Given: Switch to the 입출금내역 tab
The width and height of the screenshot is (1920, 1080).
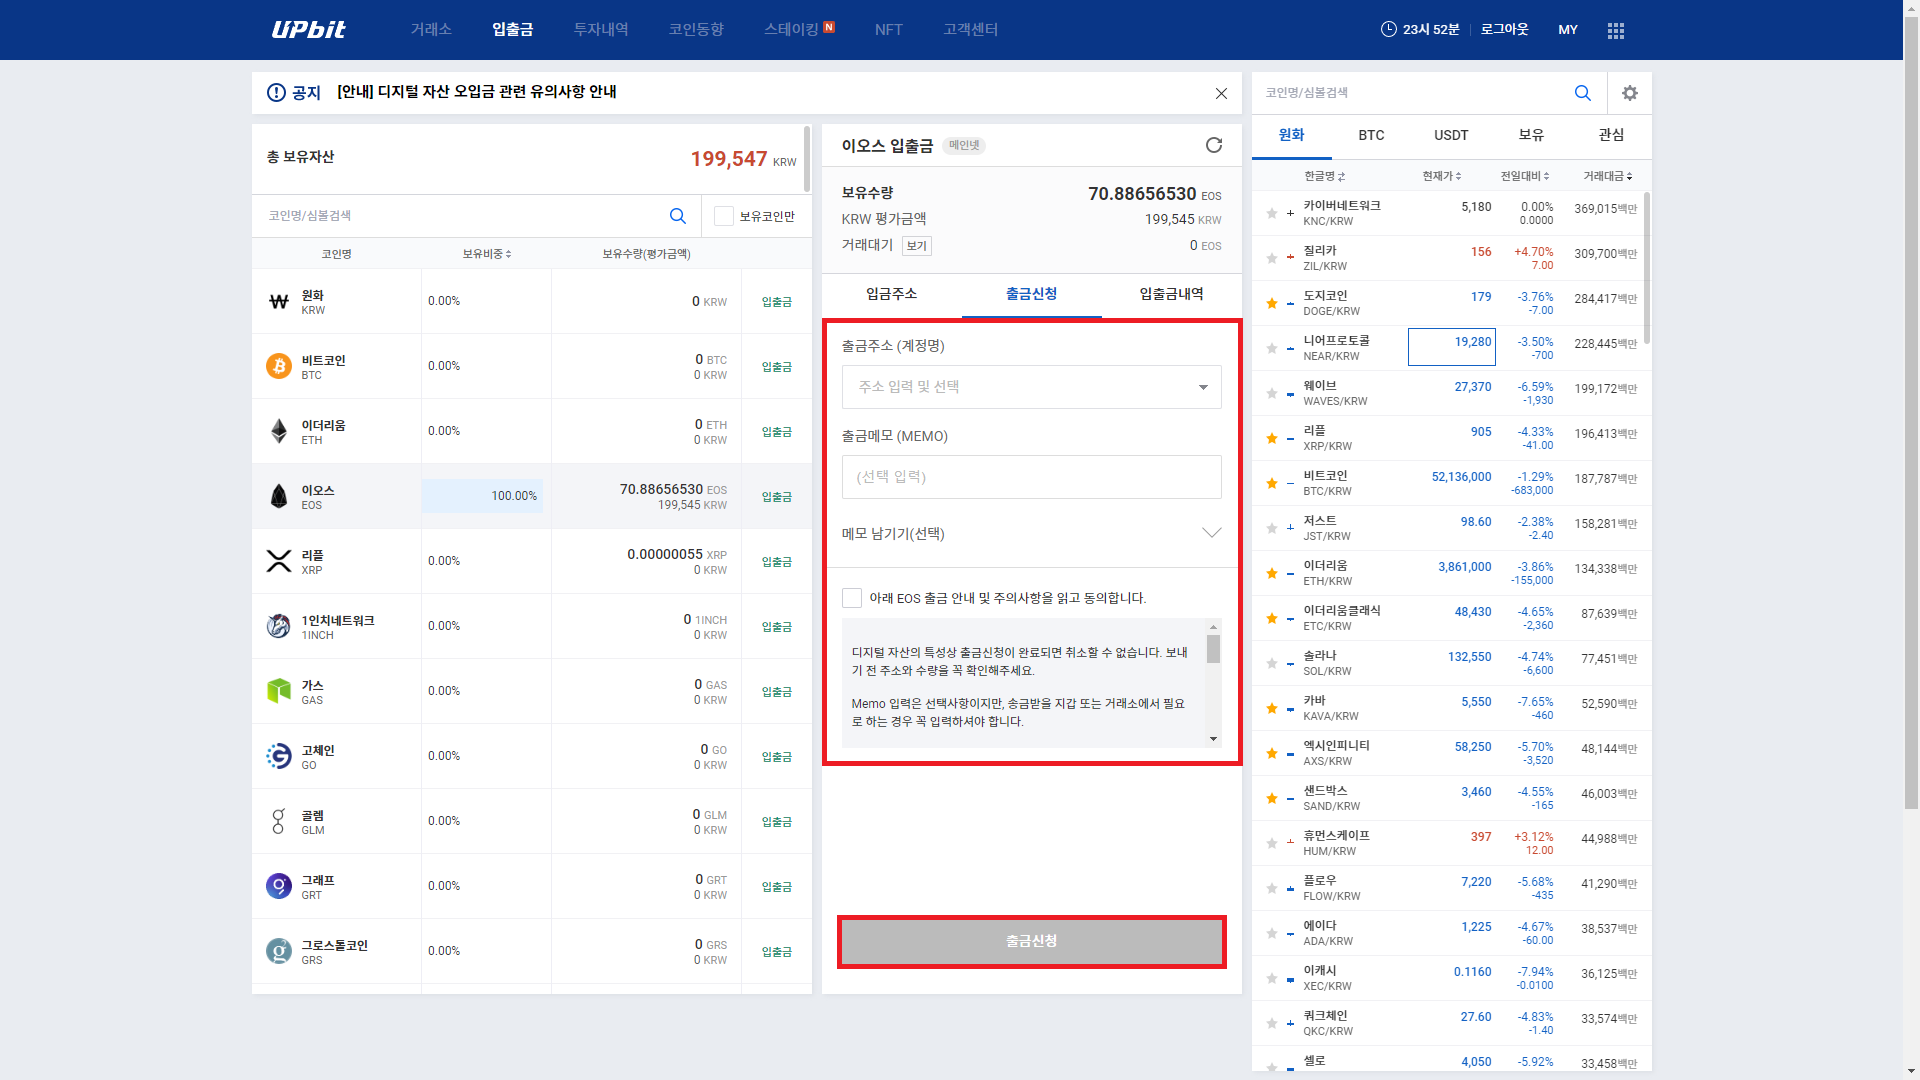Looking at the screenshot, I should tap(1171, 294).
